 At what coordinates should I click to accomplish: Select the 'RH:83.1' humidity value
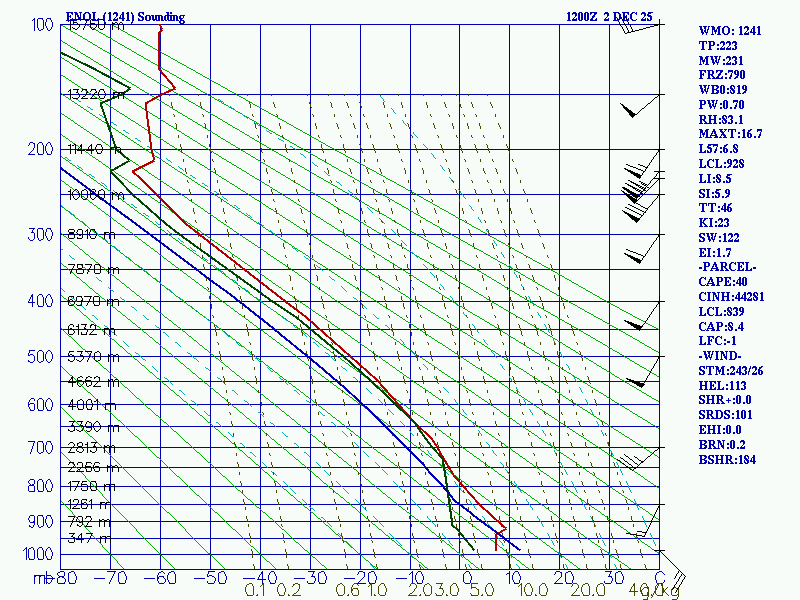click(721, 119)
